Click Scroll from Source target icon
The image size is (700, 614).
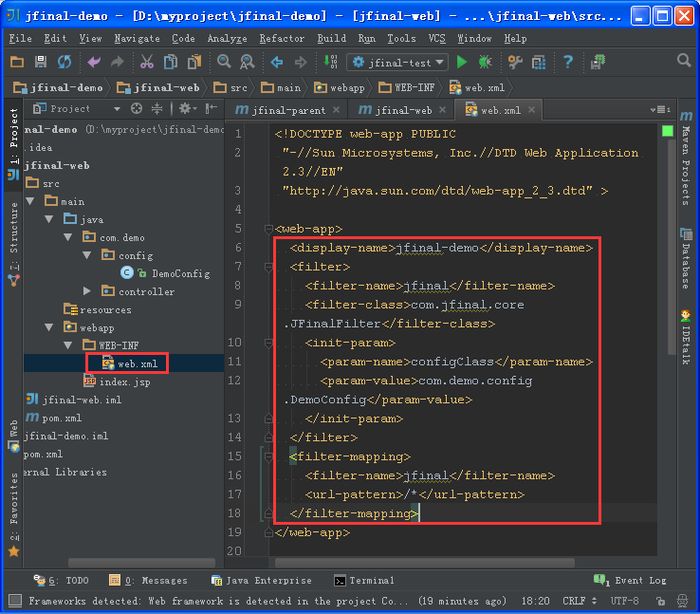(x=137, y=109)
